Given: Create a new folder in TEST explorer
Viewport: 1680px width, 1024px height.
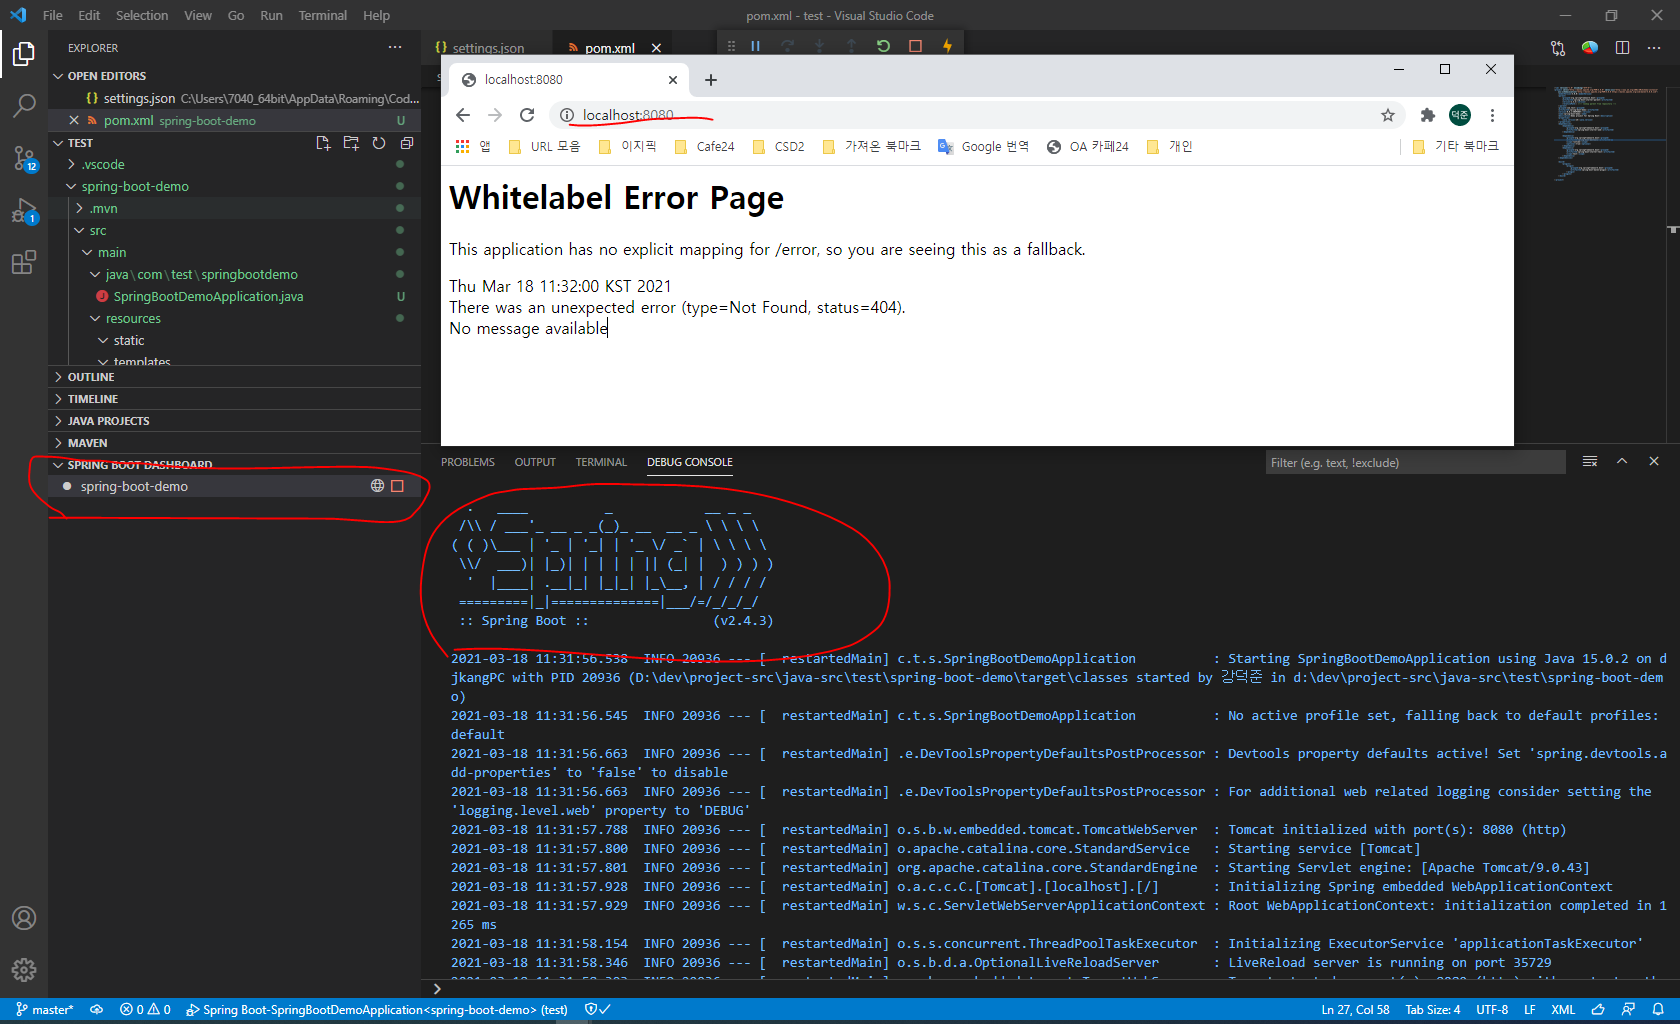Looking at the screenshot, I should point(351,143).
